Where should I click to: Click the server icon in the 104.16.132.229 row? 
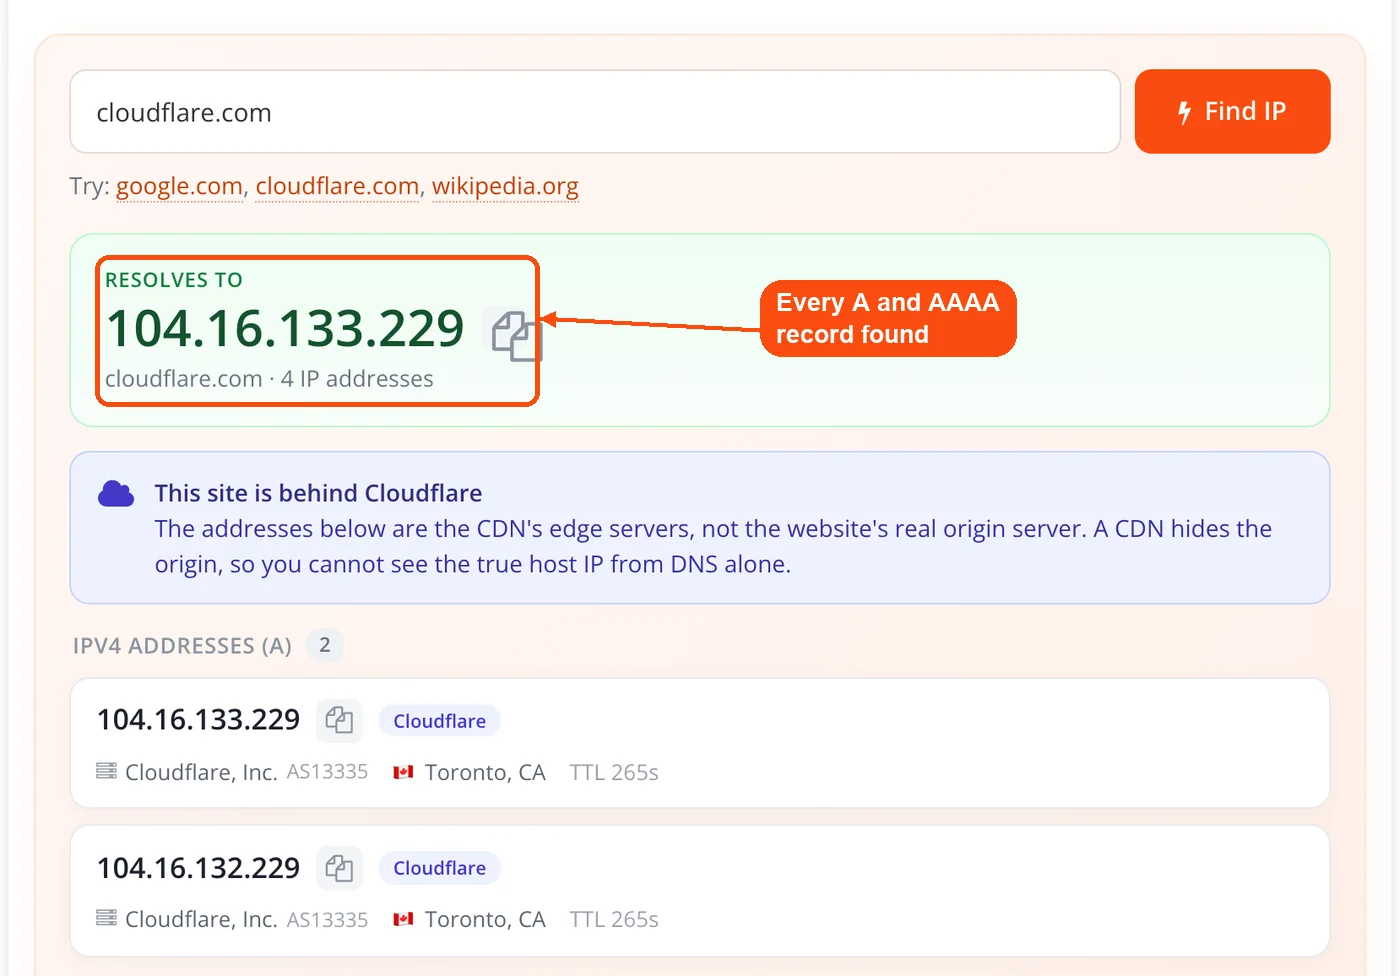pyautogui.click(x=106, y=918)
